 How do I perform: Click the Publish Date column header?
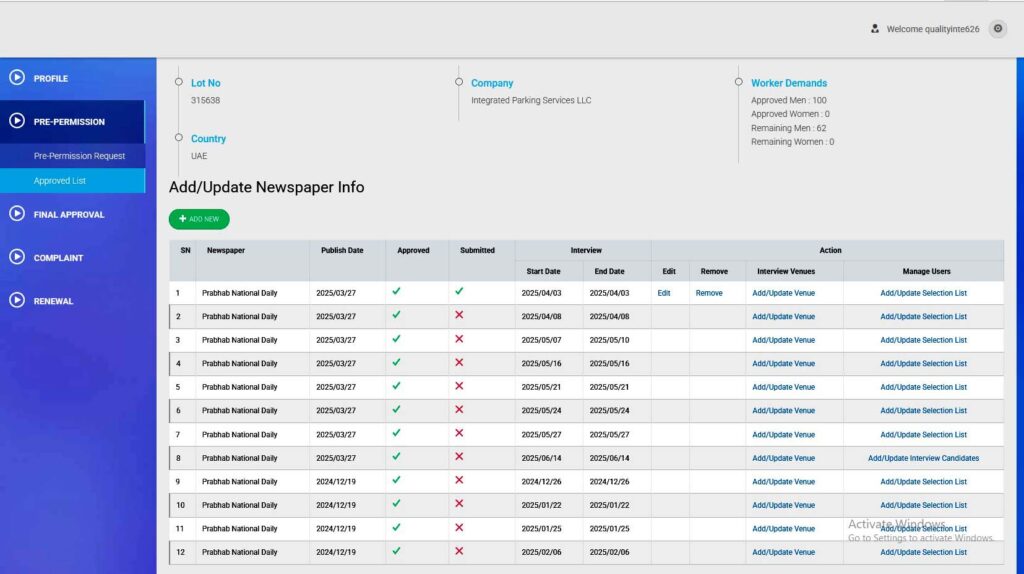[x=342, y=250]
